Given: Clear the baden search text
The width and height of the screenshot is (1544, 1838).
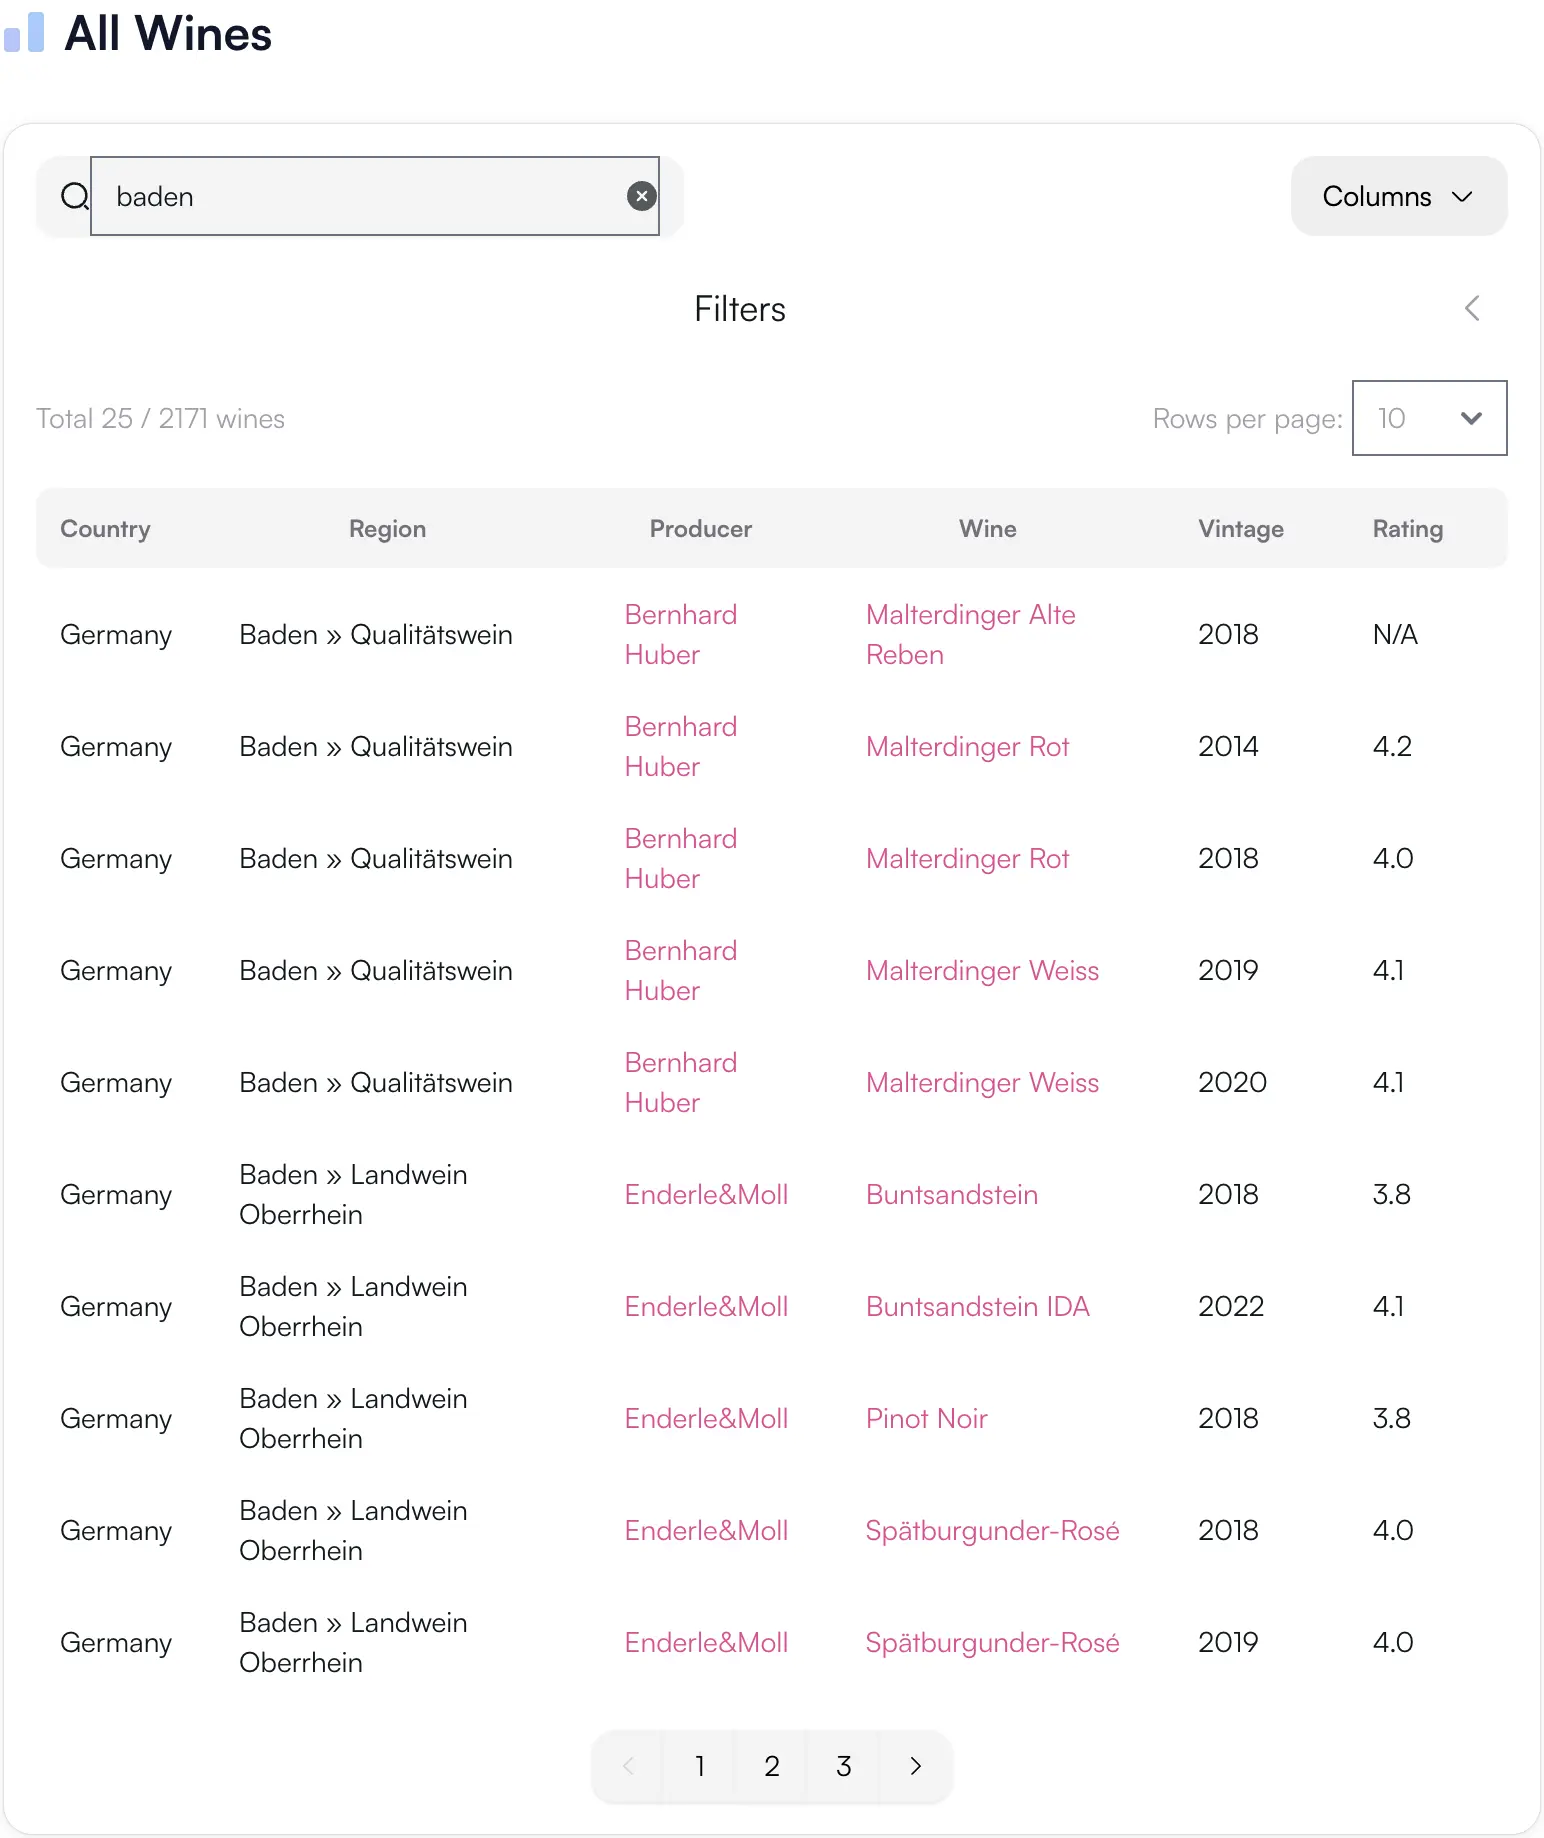Looking at the screenshot, I should point(641,196).
